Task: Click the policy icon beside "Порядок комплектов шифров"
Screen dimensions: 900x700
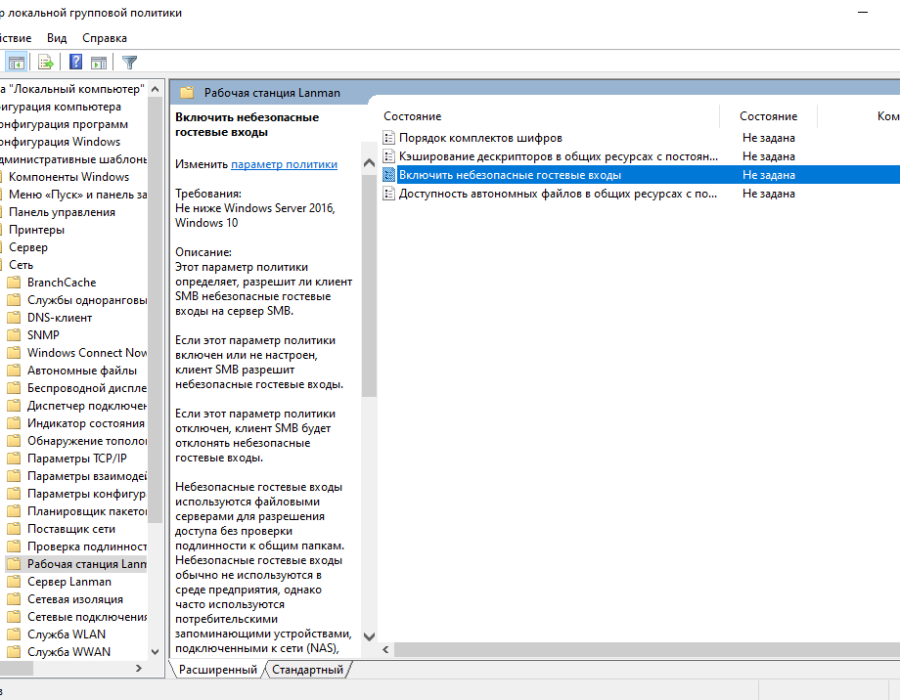Action: click(389, 138)
